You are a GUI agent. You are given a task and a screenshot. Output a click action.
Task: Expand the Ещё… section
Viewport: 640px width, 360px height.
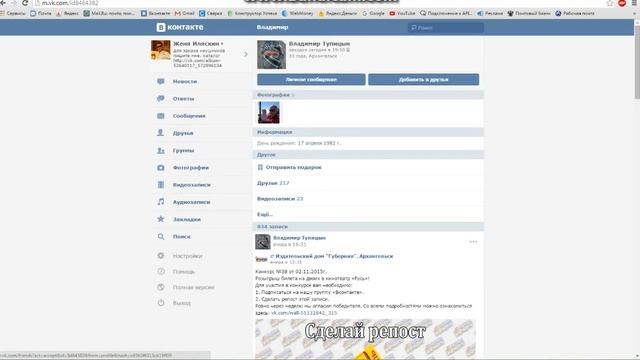tap(265, 214)
